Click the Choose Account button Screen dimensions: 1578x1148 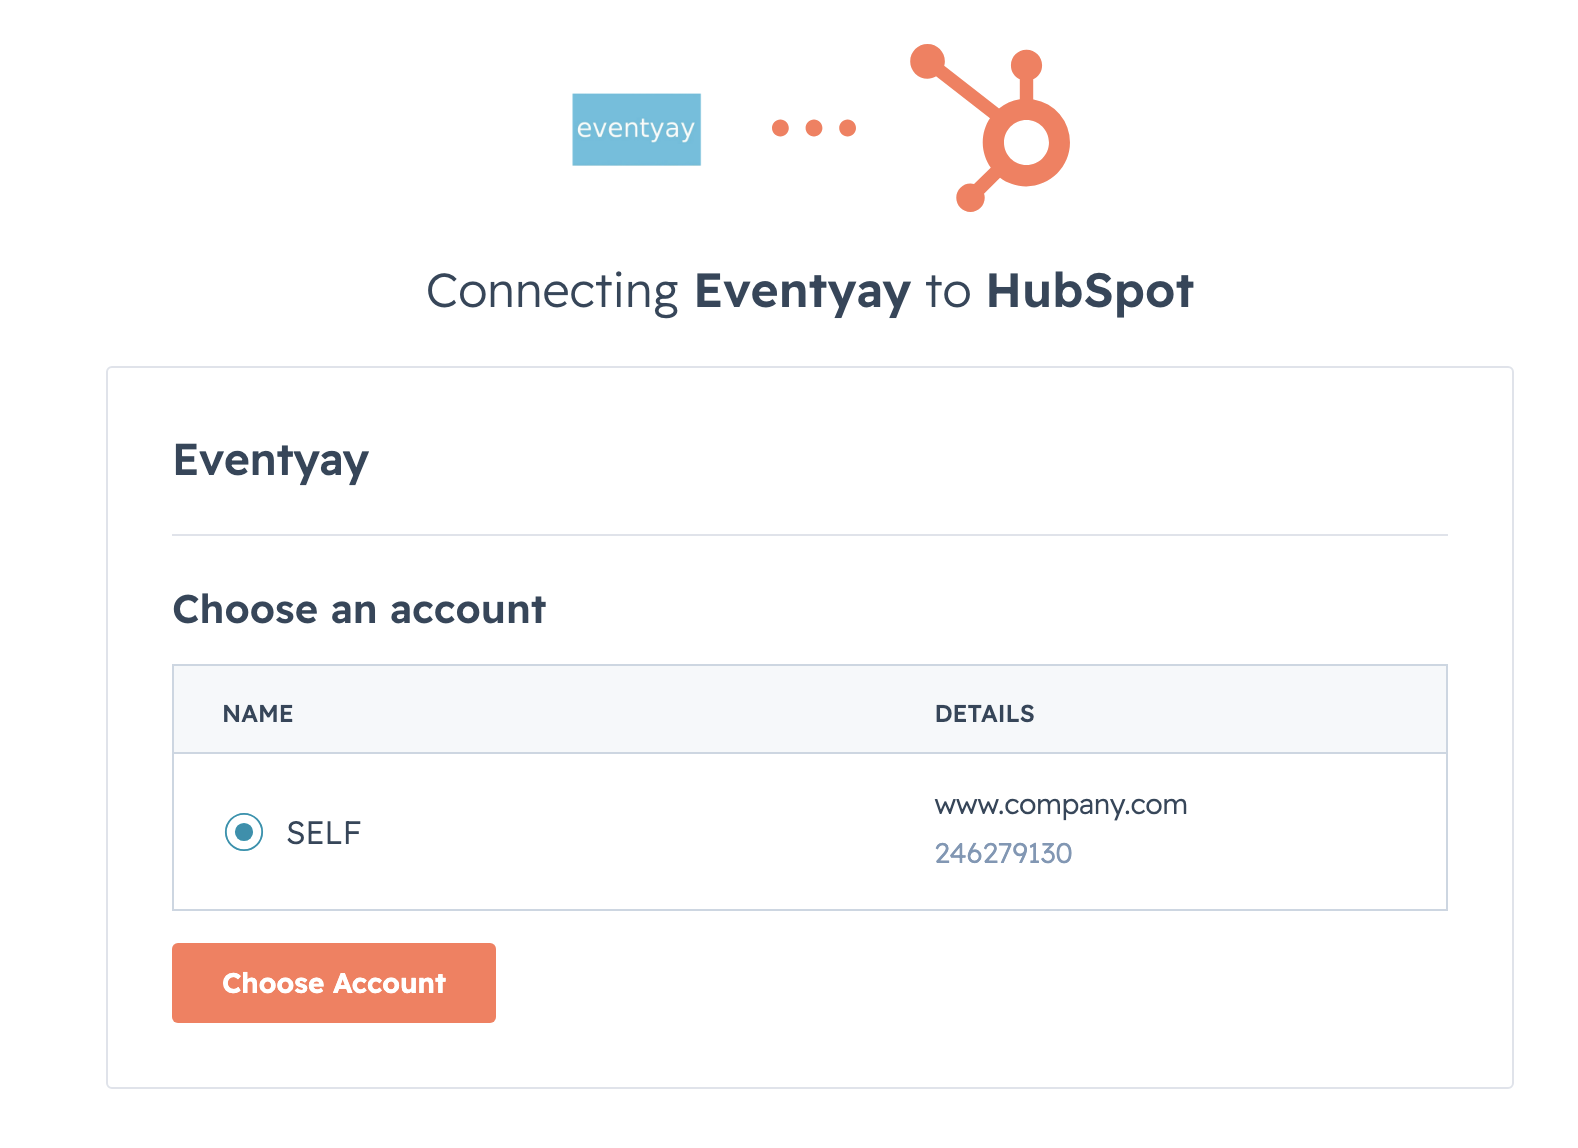[x=334, y=983]
